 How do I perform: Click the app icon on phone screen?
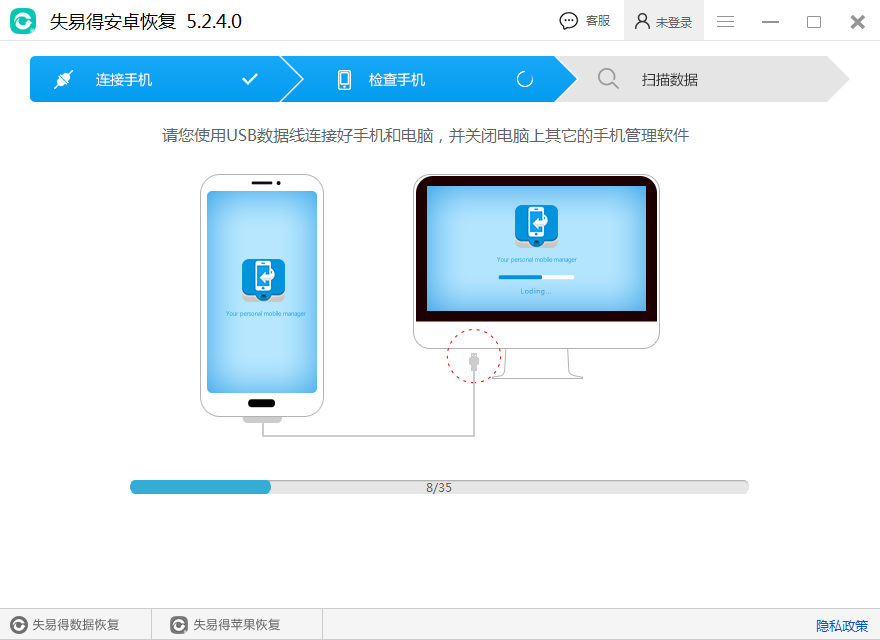coord(263,280)
